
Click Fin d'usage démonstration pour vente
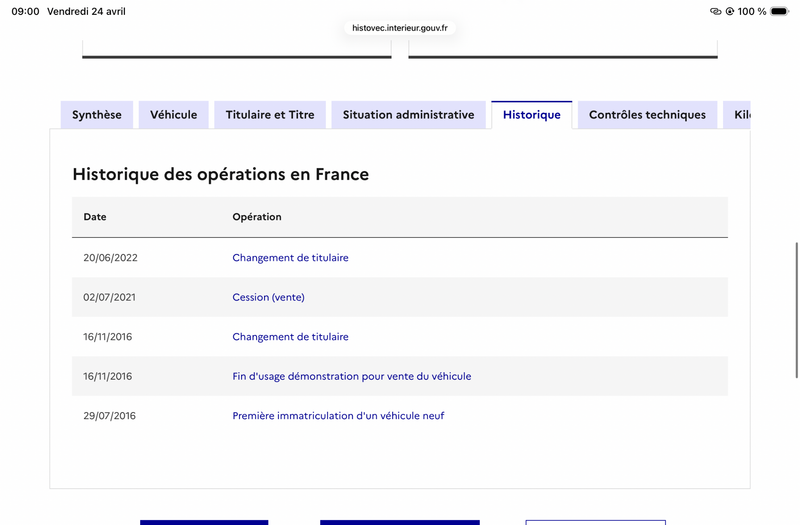tap(352, 376)
